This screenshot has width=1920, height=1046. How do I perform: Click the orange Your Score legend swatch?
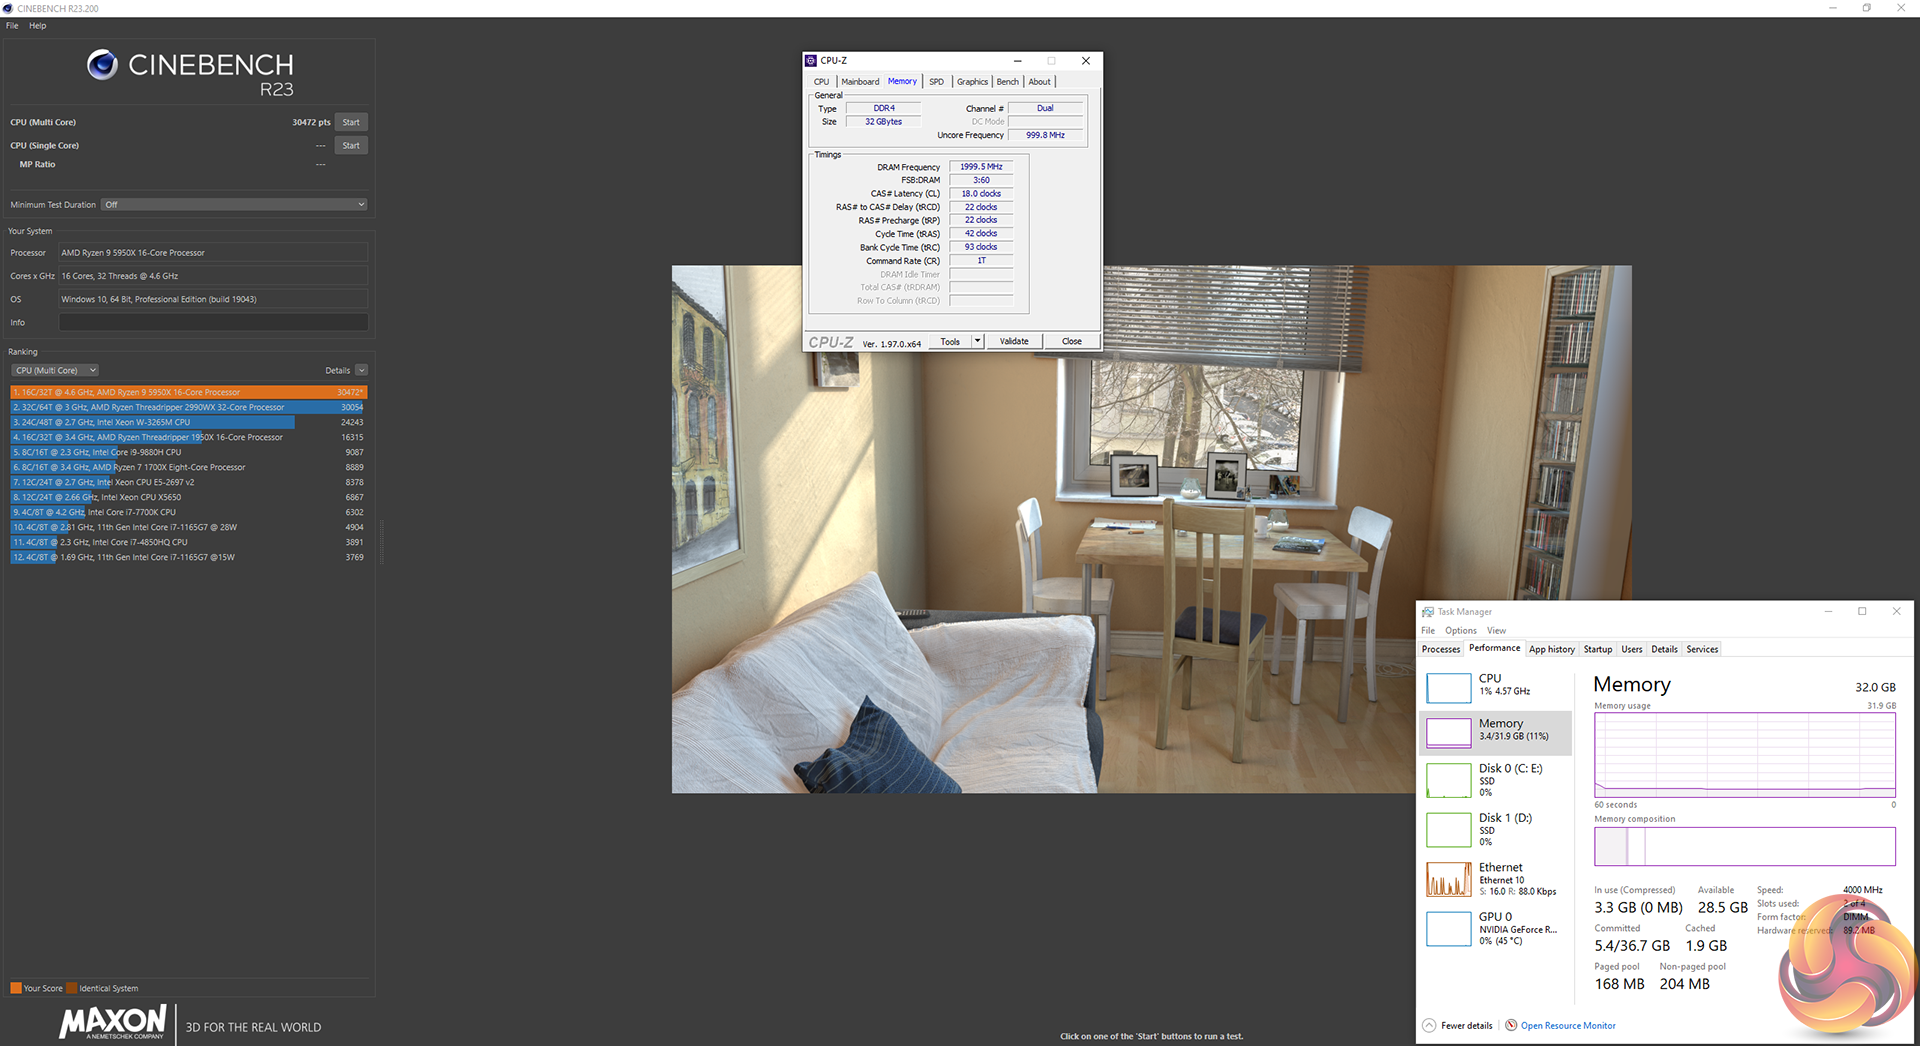click(16, 988)
